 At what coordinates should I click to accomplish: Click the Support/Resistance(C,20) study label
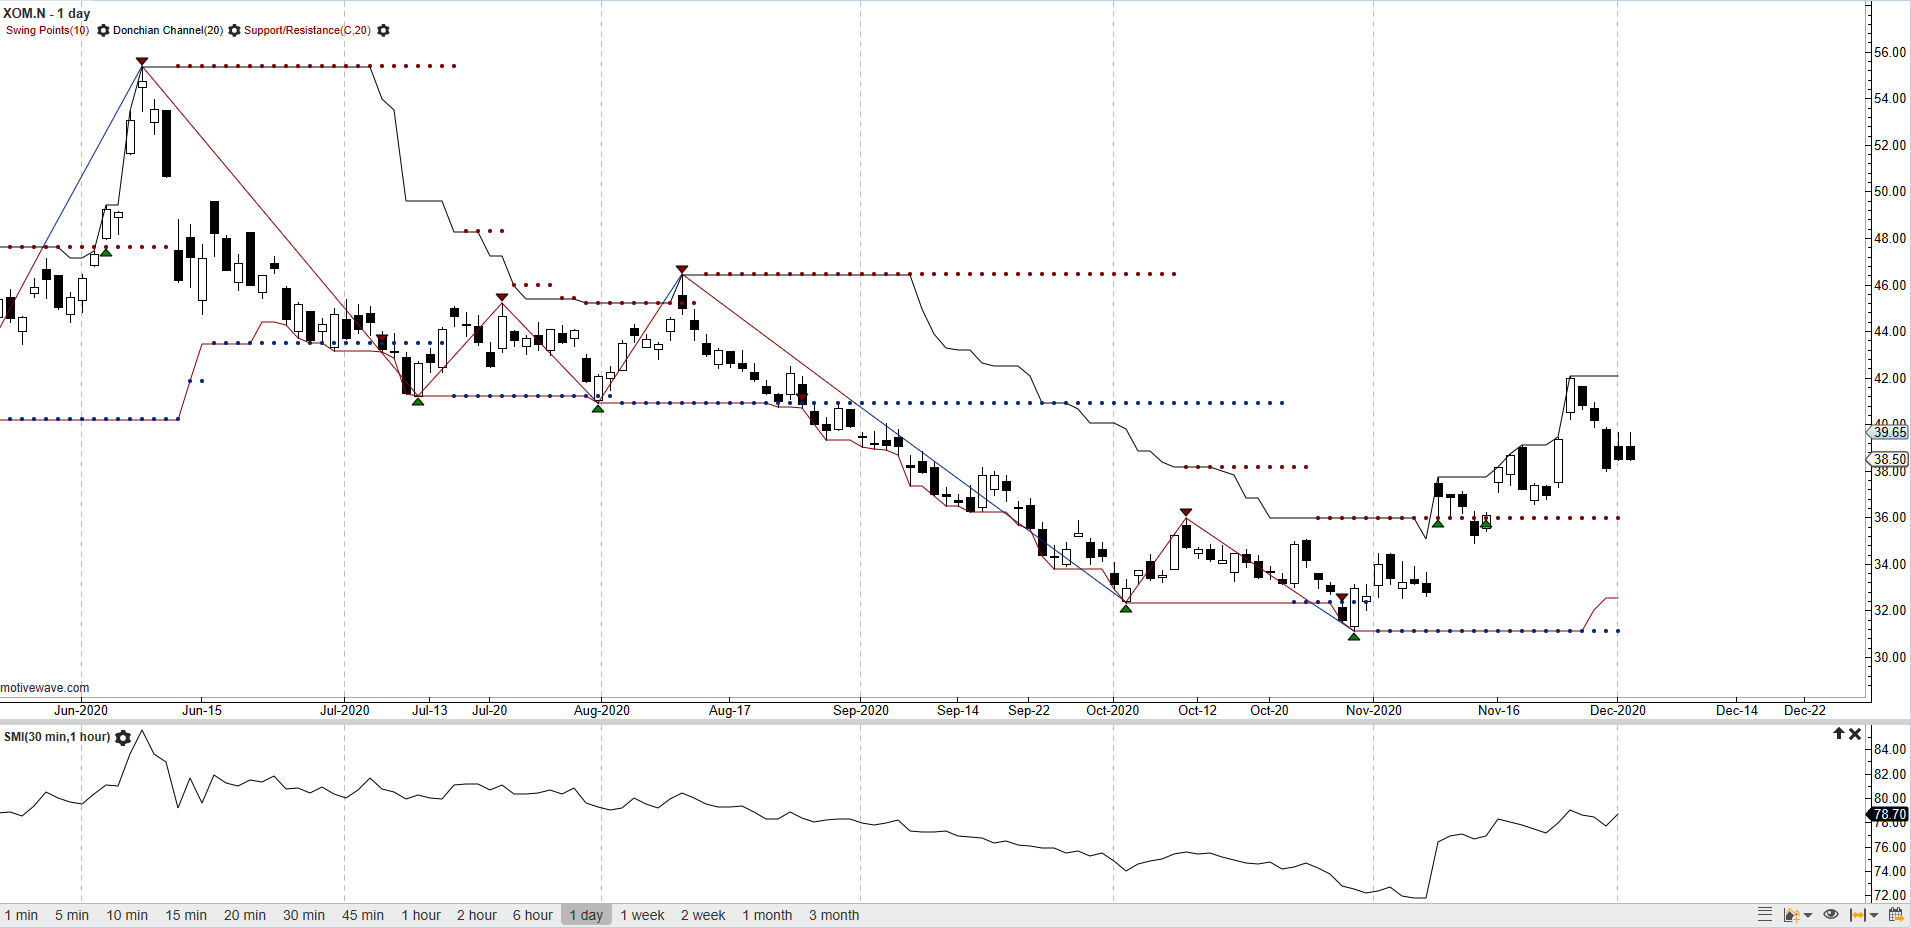tap(307, 30)
